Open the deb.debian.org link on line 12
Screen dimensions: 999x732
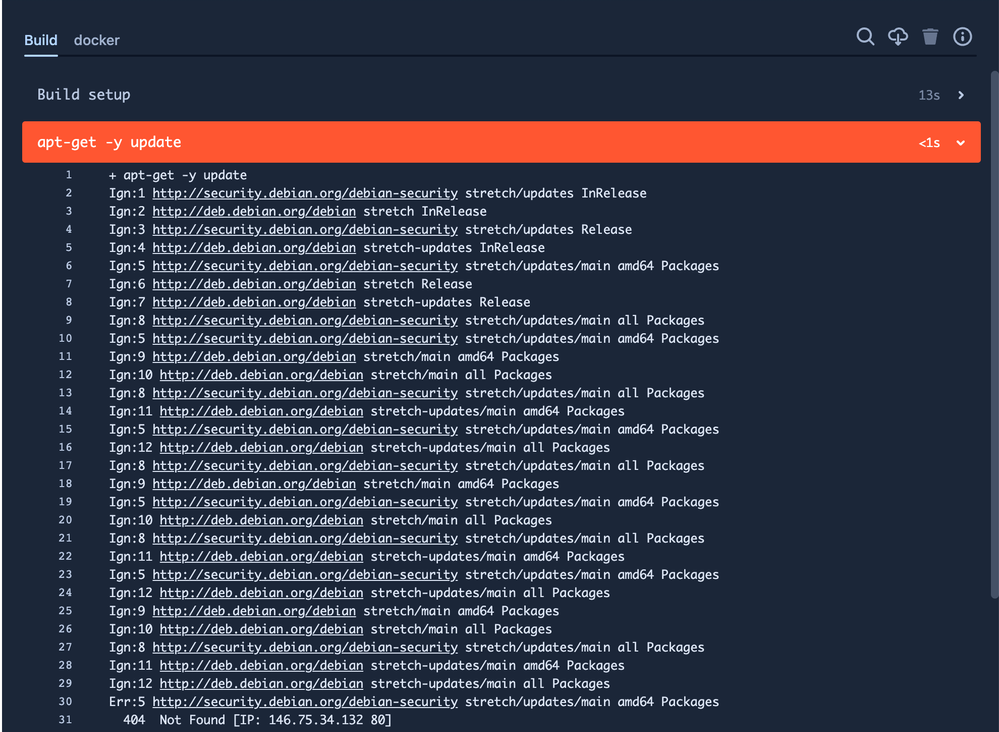point(261,375)
